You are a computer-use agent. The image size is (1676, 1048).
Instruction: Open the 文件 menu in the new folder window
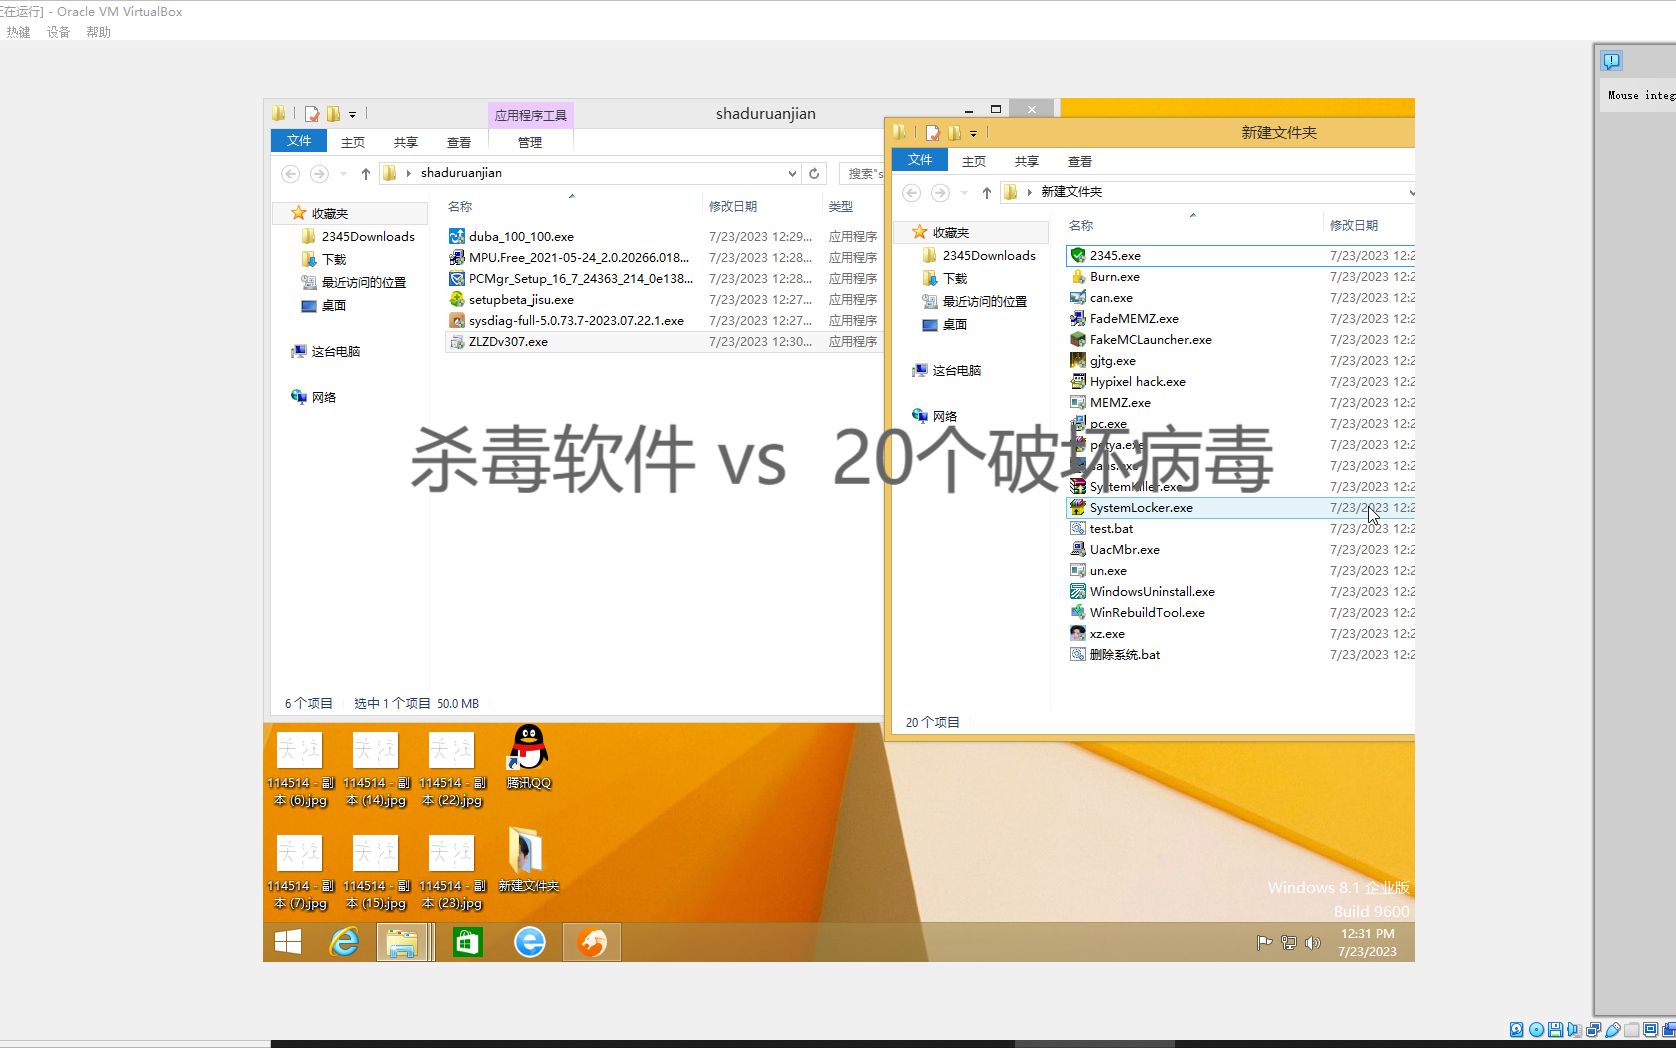coord(919,160)
